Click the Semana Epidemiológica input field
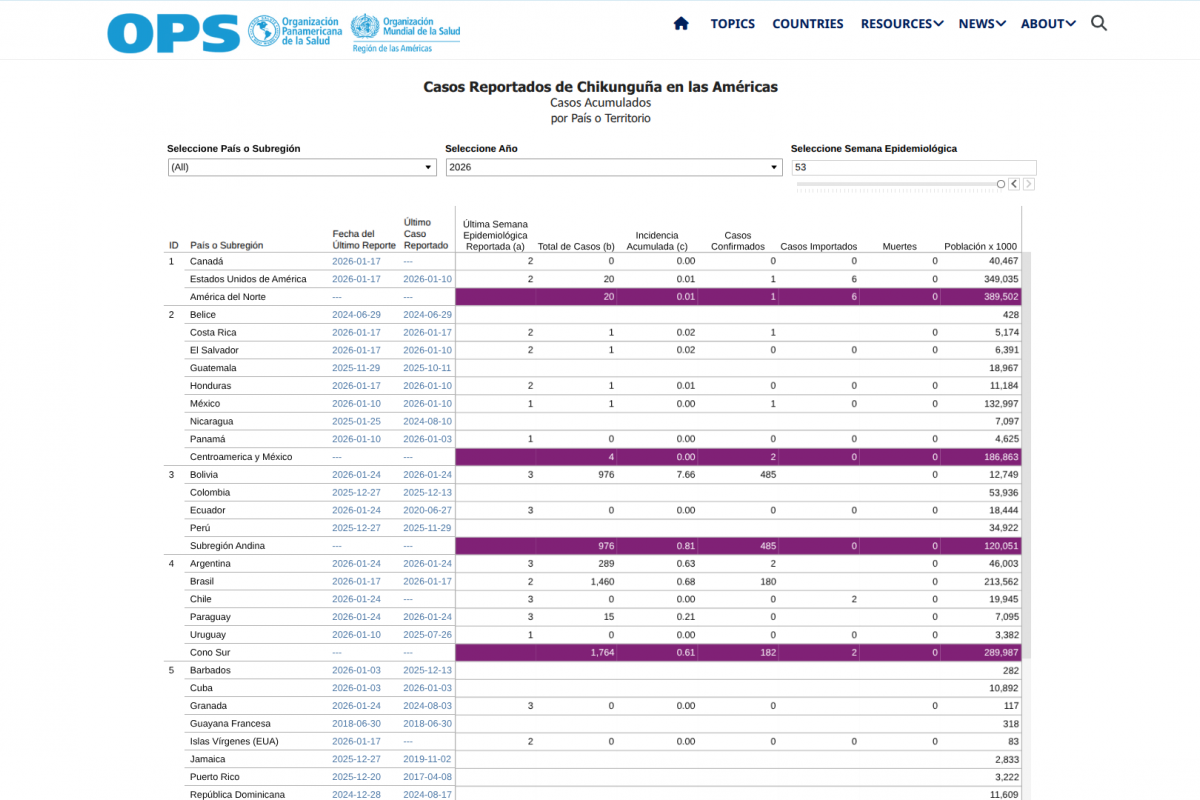The width and height of the screenshot is (1200, 800). pyautogui.click(x=913, y=167)
